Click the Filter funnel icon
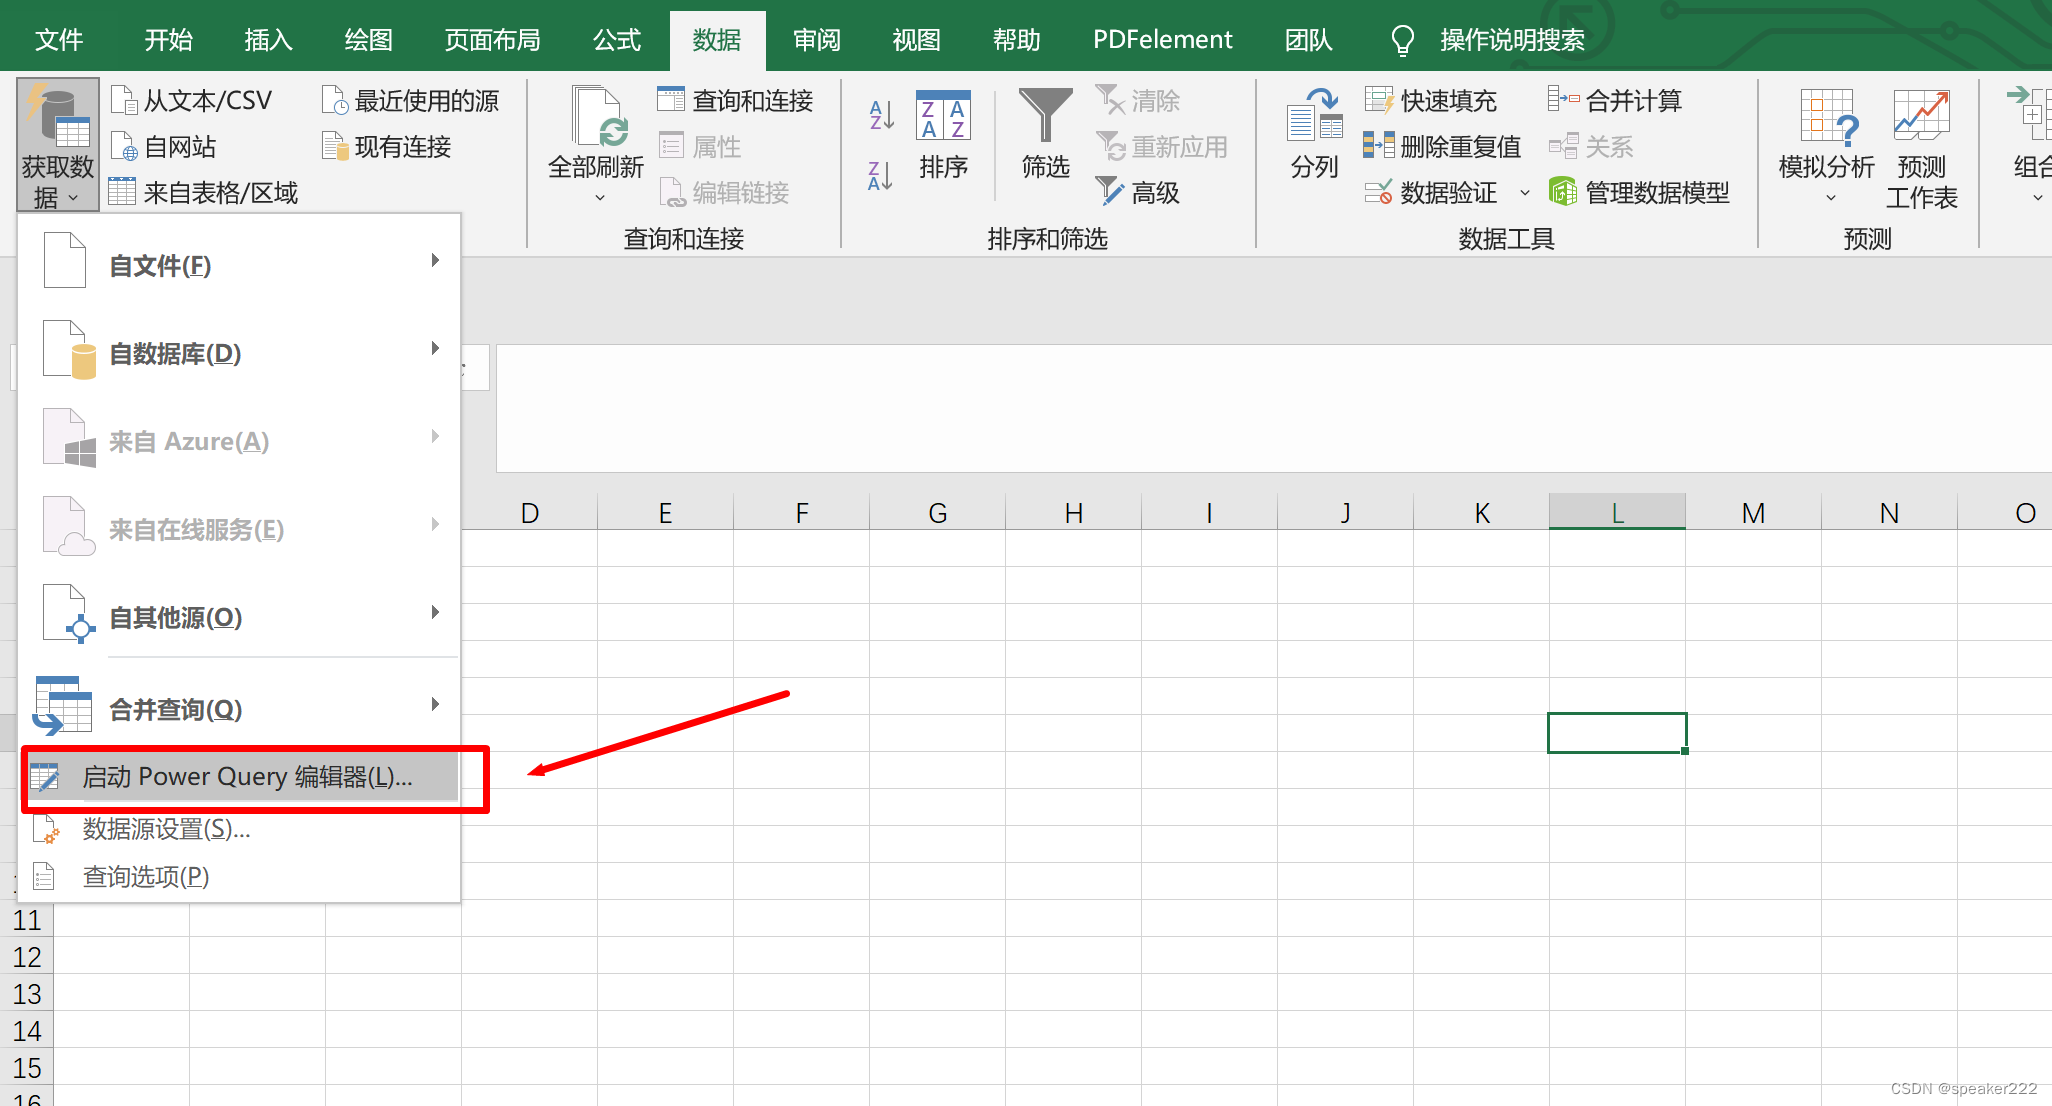The width and height of the screenshot is (2052, 1106). tap(1045, 117)
